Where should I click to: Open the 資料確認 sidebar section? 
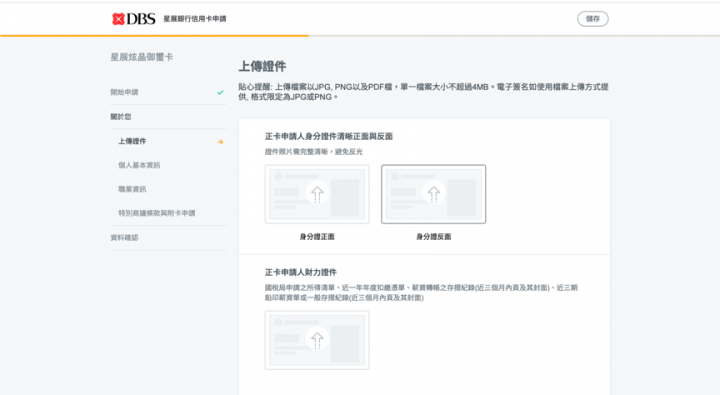point(168,237)
